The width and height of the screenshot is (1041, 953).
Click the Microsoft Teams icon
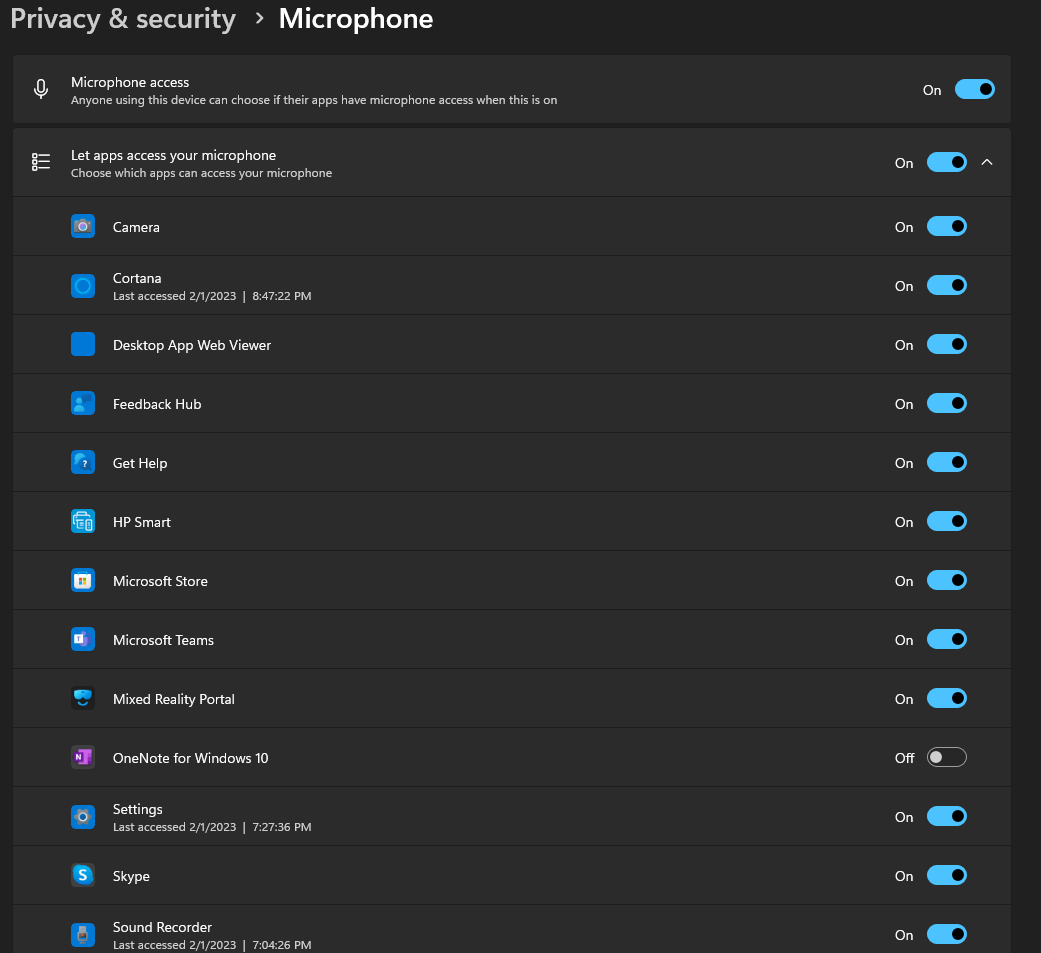pyautogui.click(x=83, y=640)
